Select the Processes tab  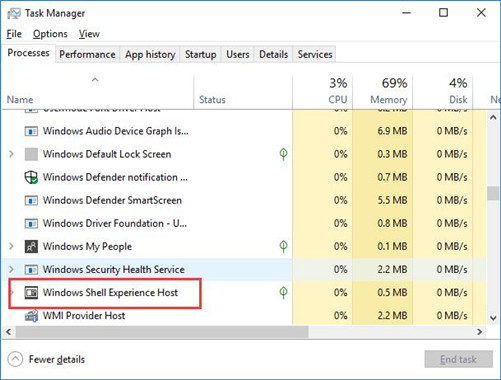tap(28, 53)
